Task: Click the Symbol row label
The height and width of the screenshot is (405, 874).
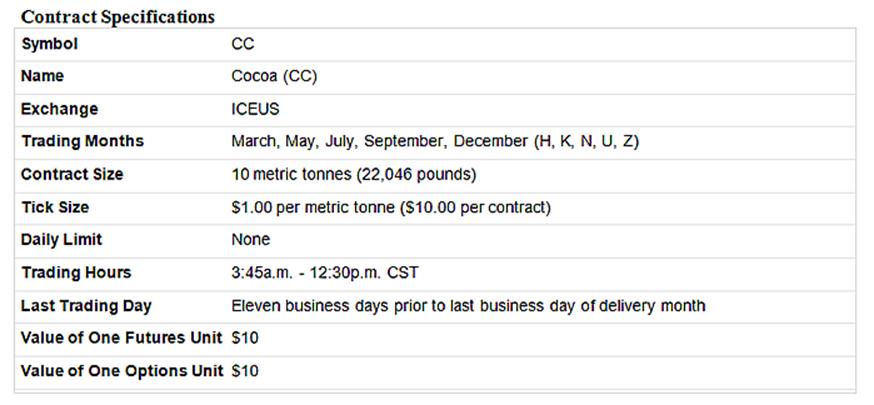Action: coord(50,44)
